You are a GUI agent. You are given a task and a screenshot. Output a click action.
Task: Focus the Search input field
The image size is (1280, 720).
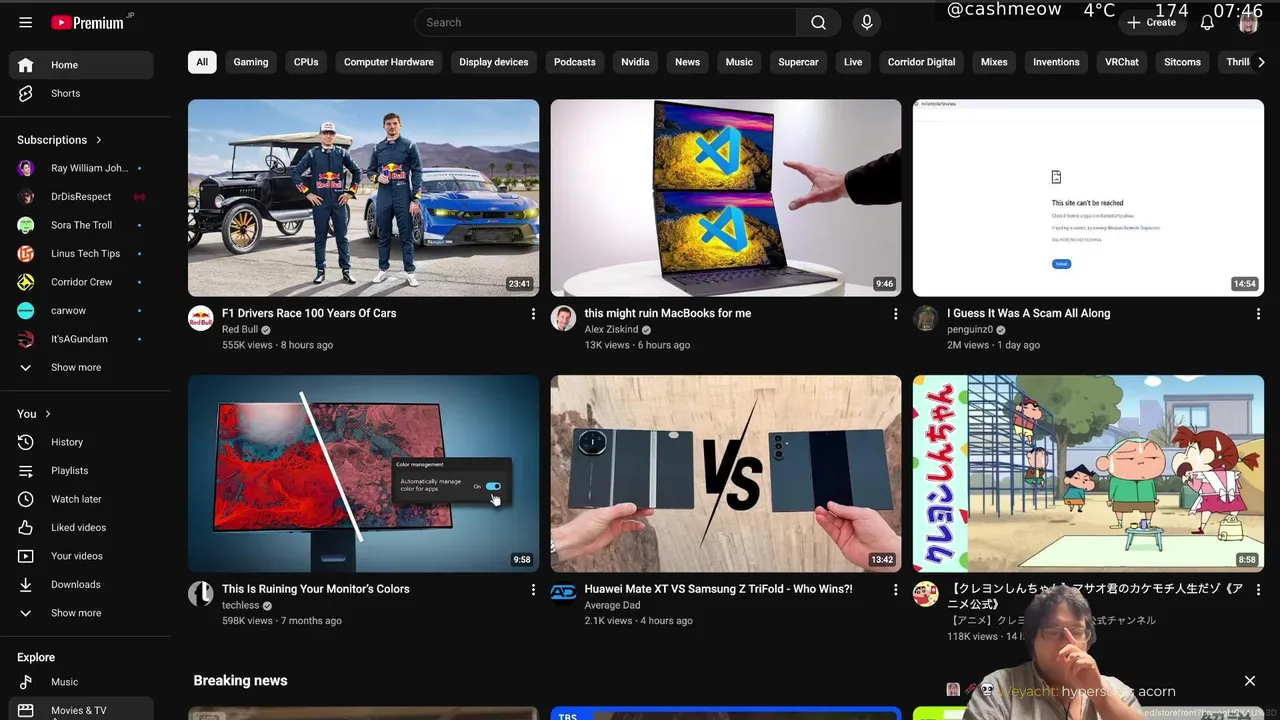[605, 22]
